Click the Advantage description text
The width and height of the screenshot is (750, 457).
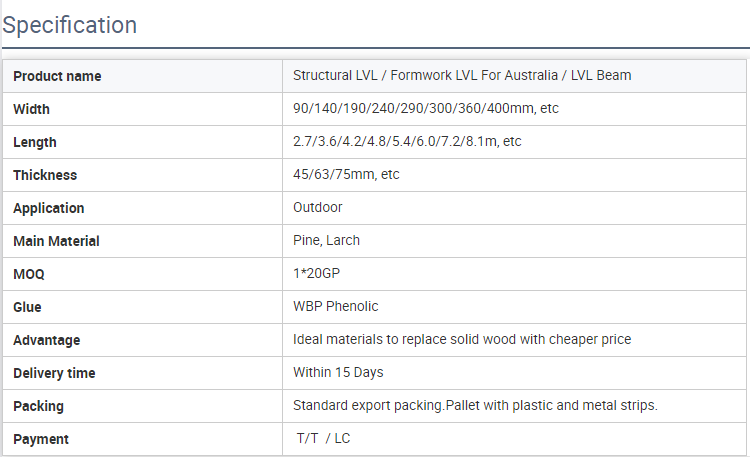point(462,340)
